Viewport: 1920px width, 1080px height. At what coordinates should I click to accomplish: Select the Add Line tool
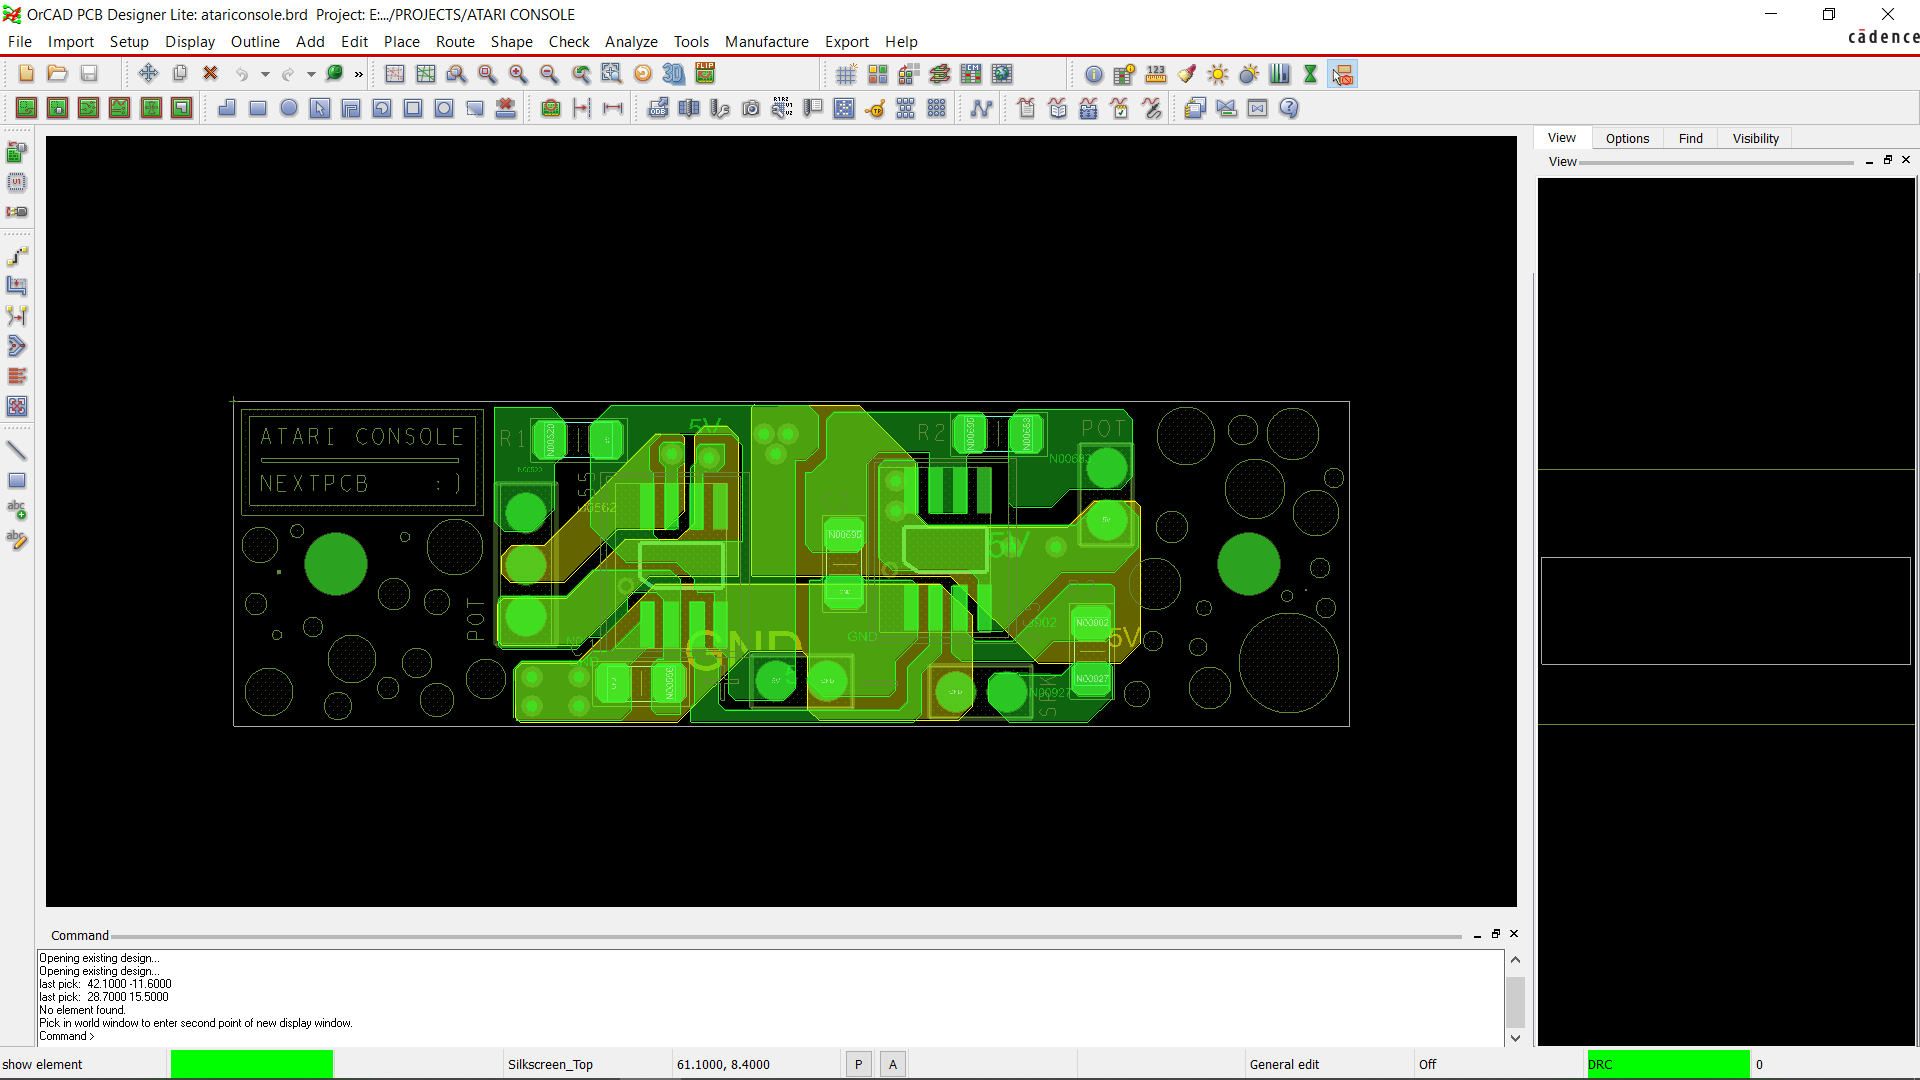click(17, 451)
